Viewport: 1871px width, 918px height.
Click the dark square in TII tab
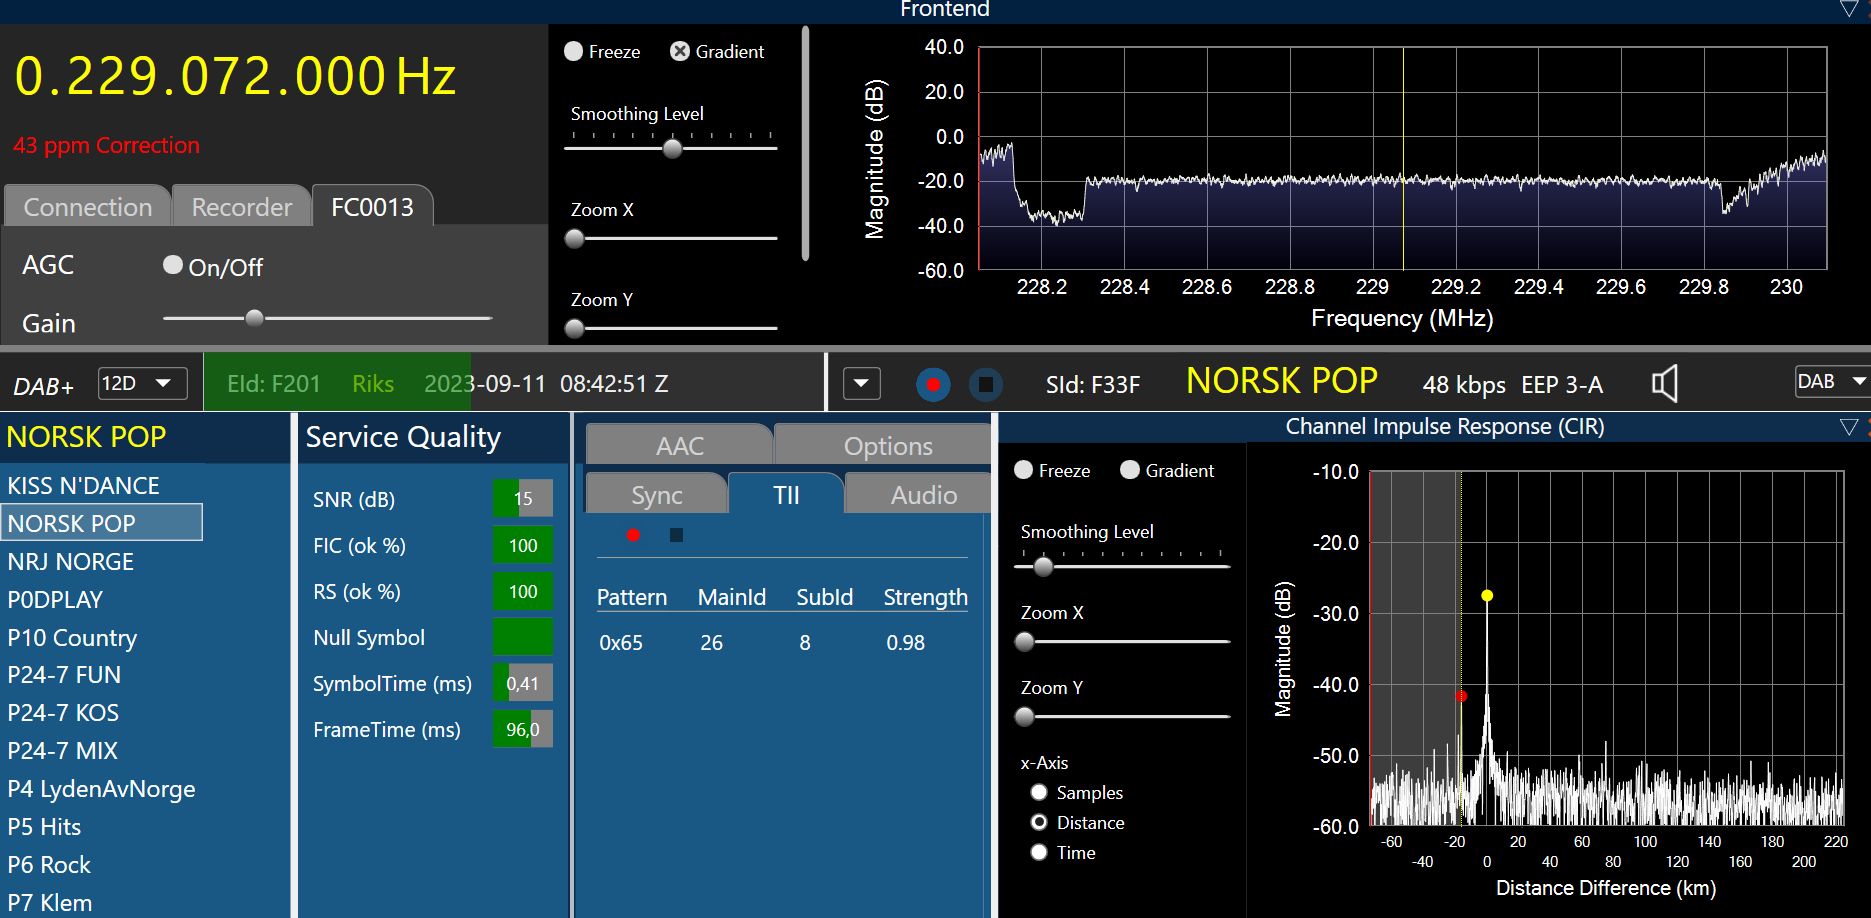pyautogui.click(x=676, y=535)
